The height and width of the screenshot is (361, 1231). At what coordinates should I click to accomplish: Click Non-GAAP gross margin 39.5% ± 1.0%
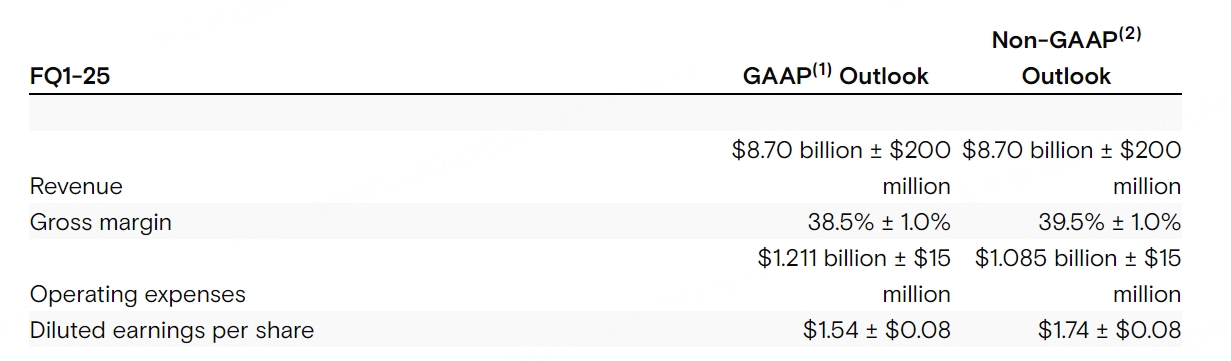coord(1110,222)
